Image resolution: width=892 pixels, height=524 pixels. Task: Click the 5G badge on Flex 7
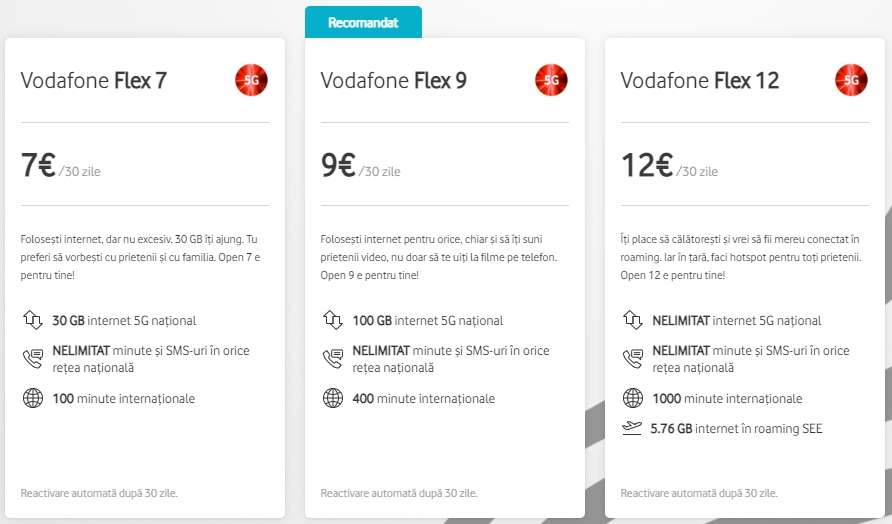251,80
